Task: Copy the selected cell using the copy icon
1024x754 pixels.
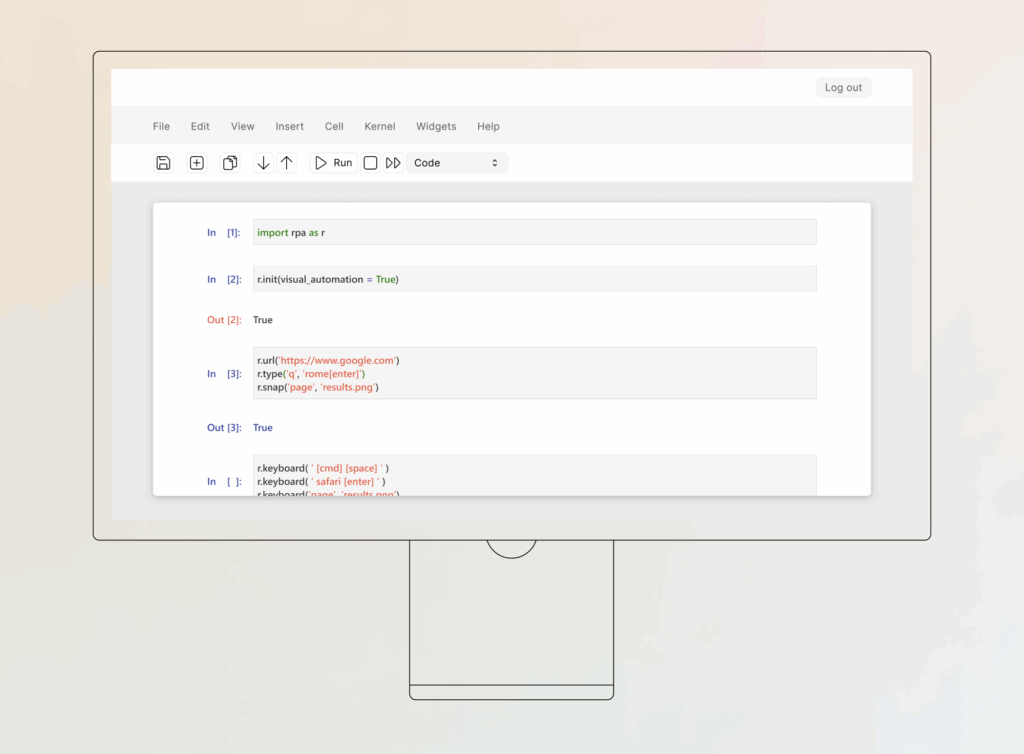Action: pos(229,162)
